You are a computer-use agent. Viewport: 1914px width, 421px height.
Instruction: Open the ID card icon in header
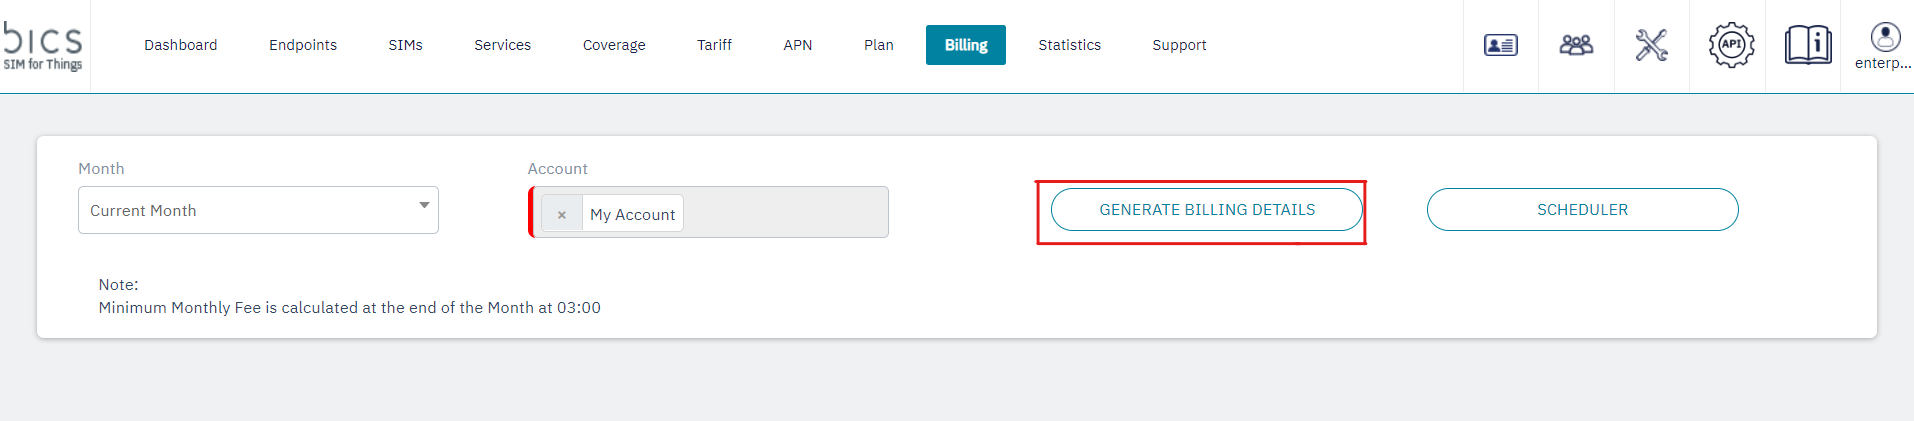1500,45
